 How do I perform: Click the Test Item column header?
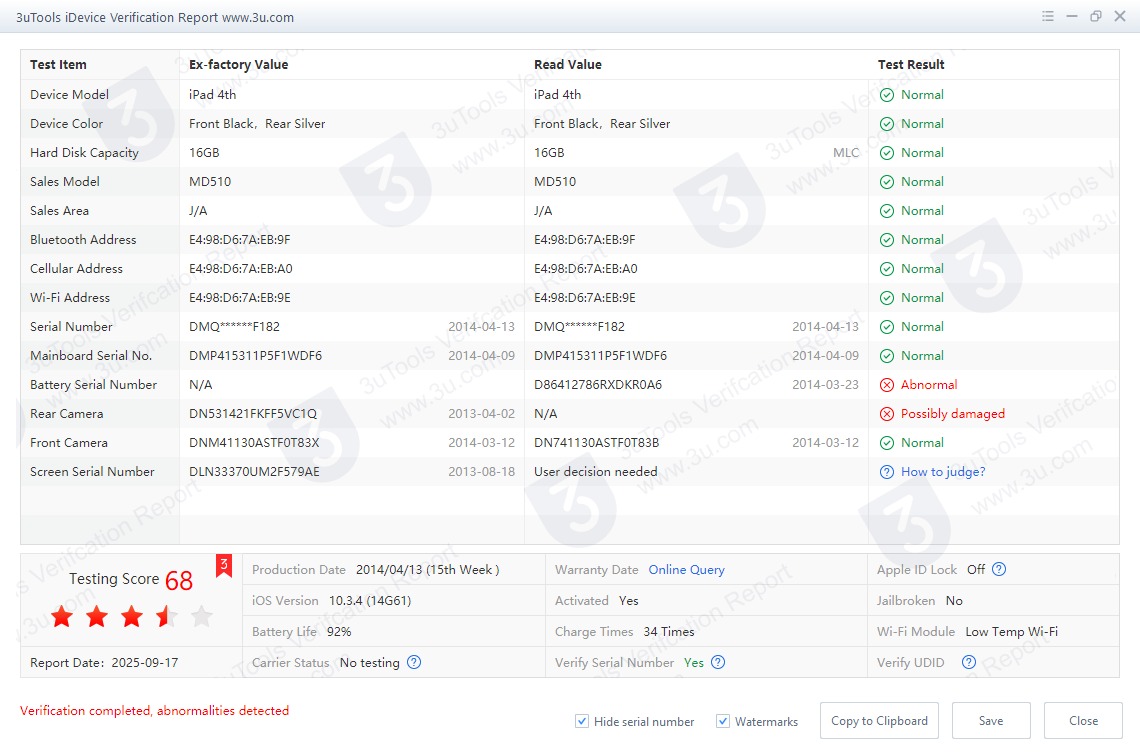click(58, 65)
